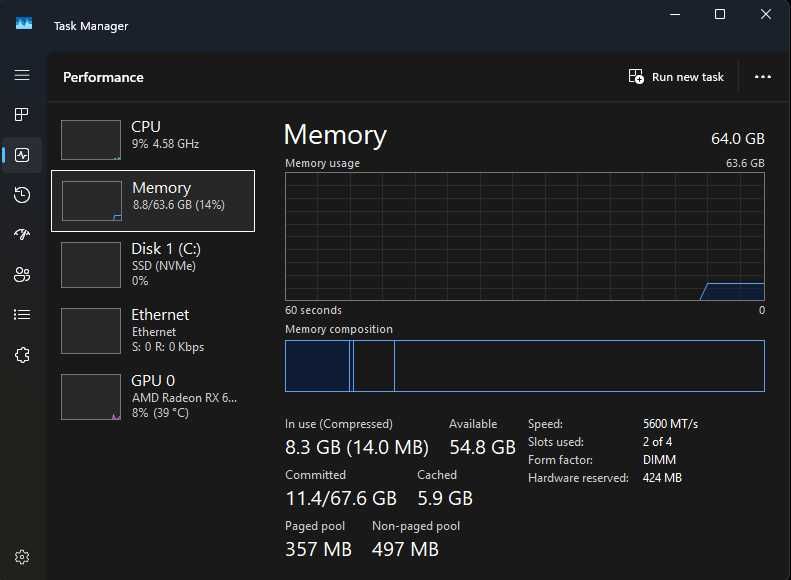Switch to the Users page

click(x=22, y=275)
